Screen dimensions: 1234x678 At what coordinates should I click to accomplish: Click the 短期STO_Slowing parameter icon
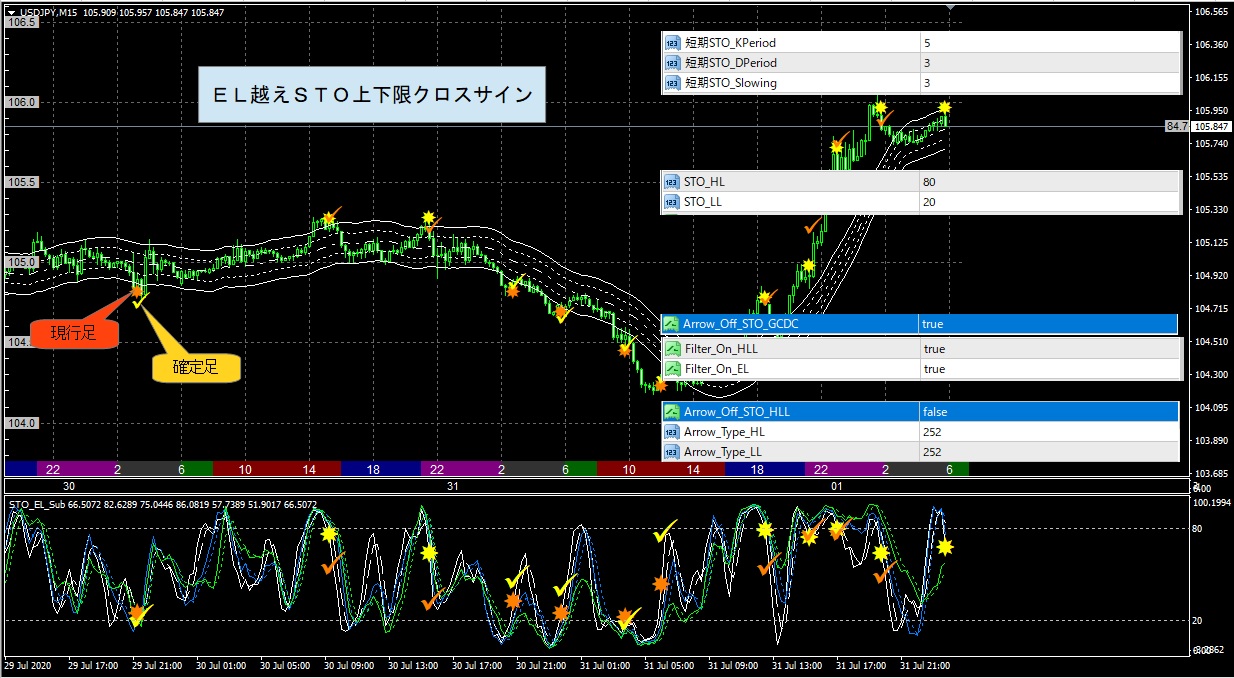tap(672, 83)
